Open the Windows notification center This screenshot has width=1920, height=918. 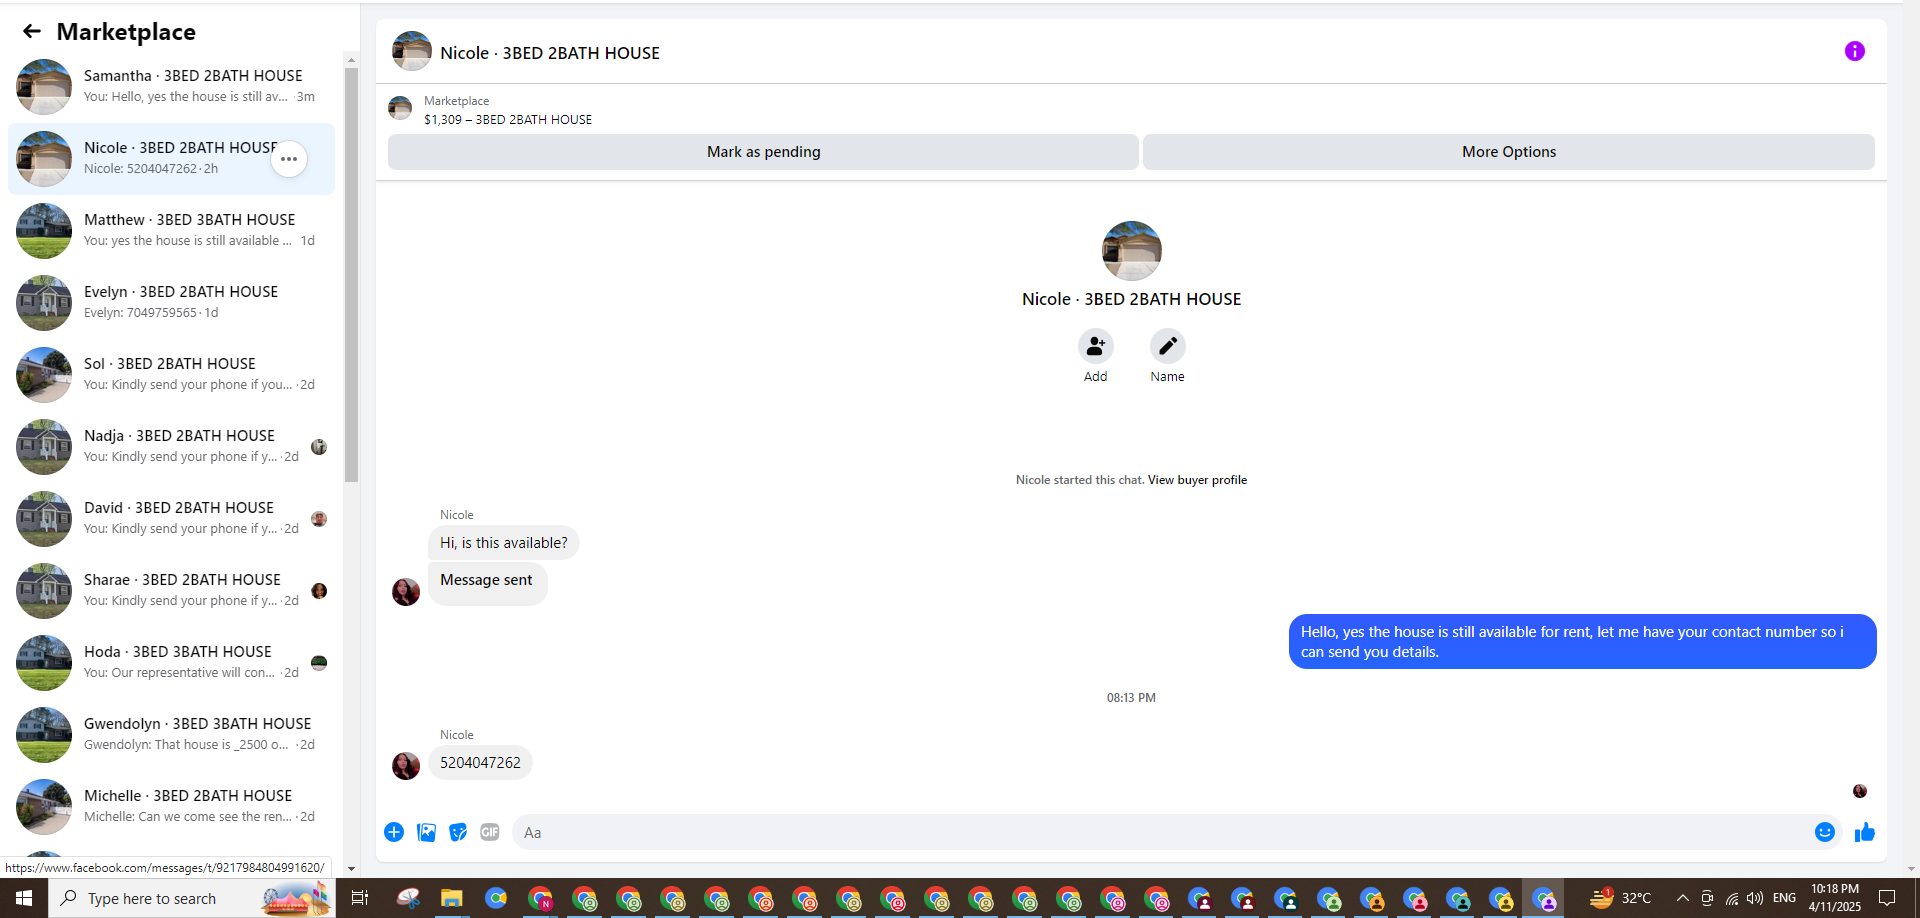[x=1887, y=898]
